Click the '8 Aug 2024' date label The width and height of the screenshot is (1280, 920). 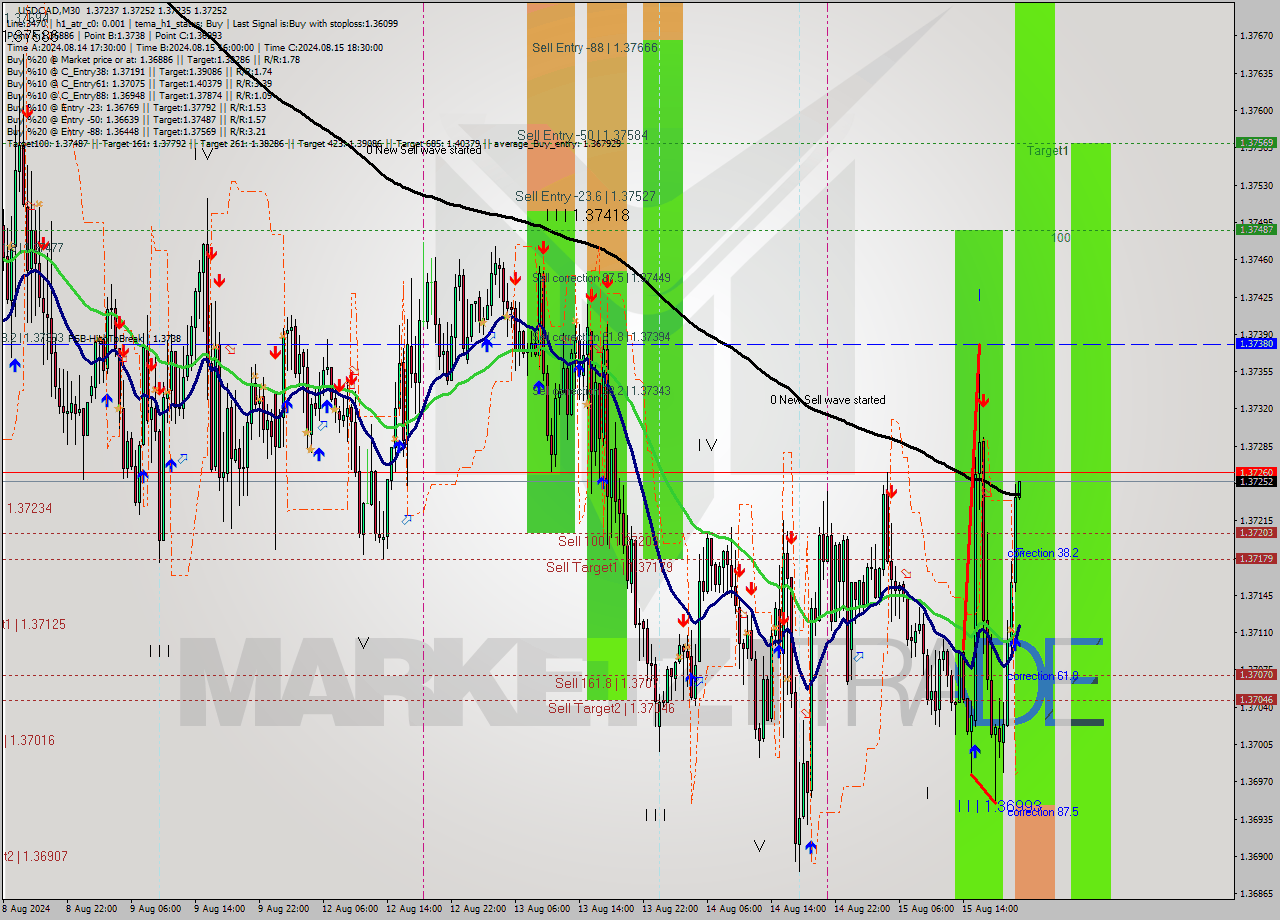26,909
